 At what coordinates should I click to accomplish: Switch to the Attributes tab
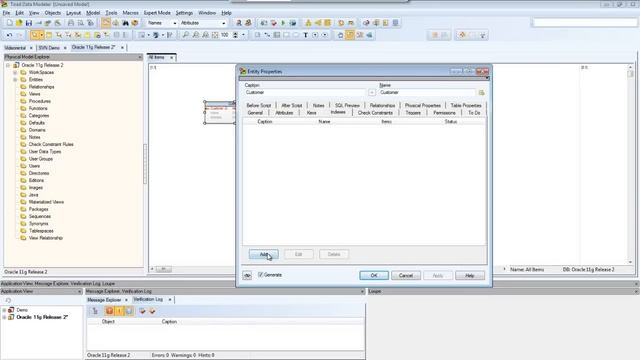coord(284,113)
